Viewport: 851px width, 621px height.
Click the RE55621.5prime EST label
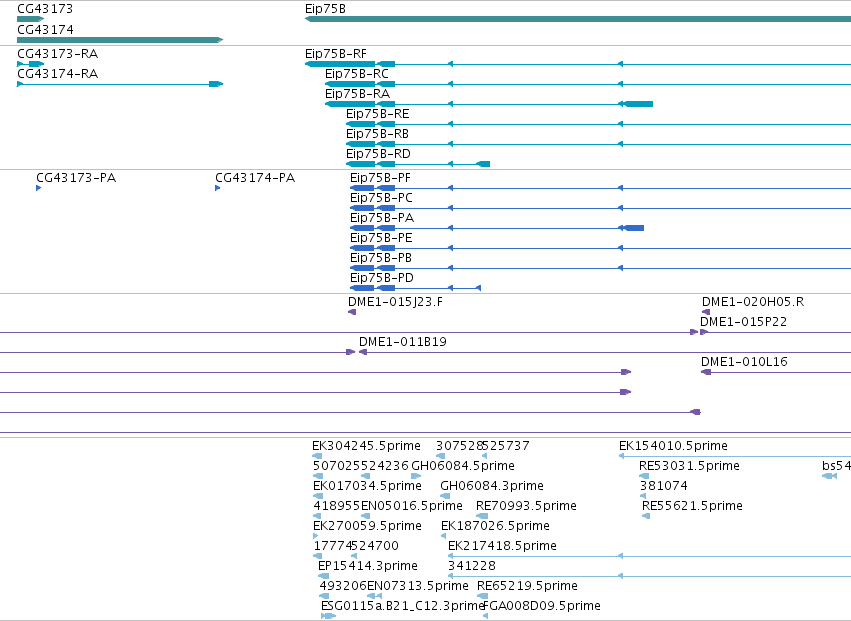693,506
